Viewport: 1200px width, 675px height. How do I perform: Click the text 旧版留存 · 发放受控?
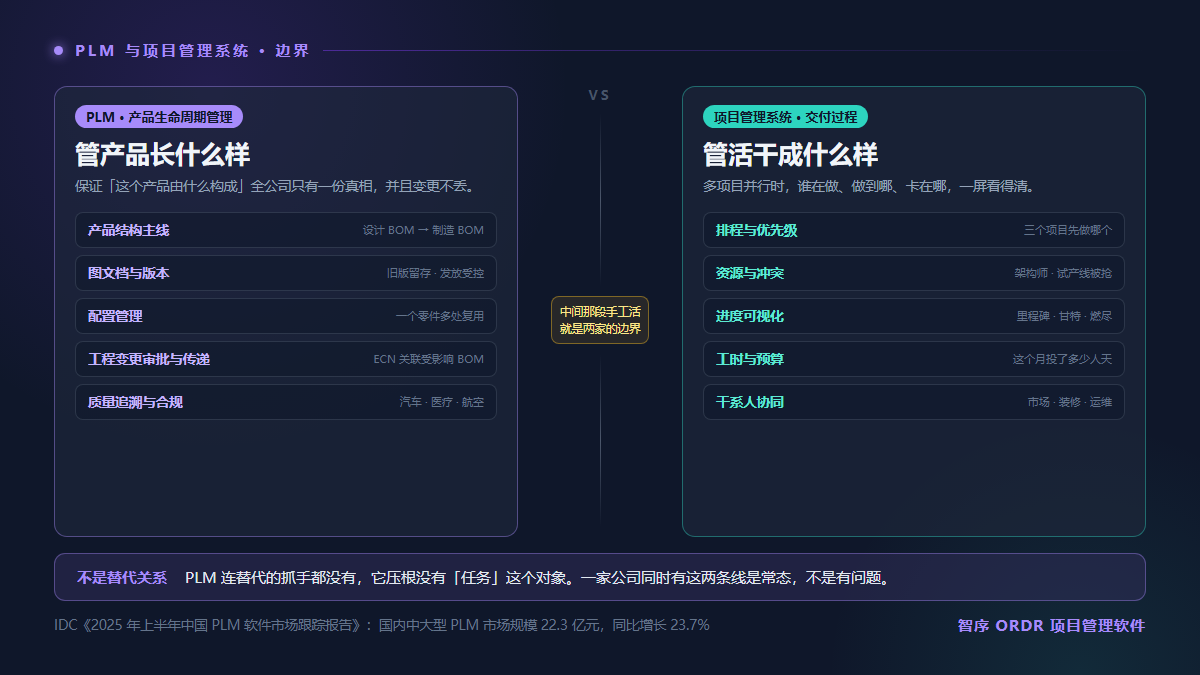(435, 273)
